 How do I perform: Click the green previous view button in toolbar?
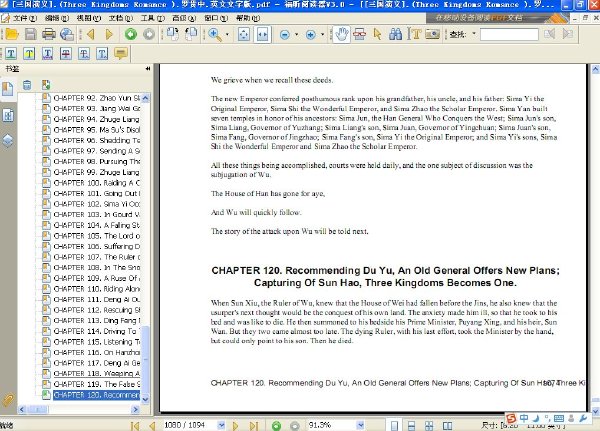pos(130,34)
